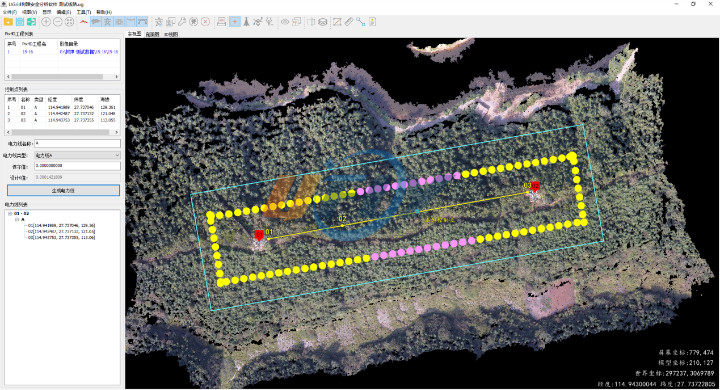Viewport: 720px width, 390px height.
Task: Open the Tools (T) menu
Action: (x=84, y=12)
